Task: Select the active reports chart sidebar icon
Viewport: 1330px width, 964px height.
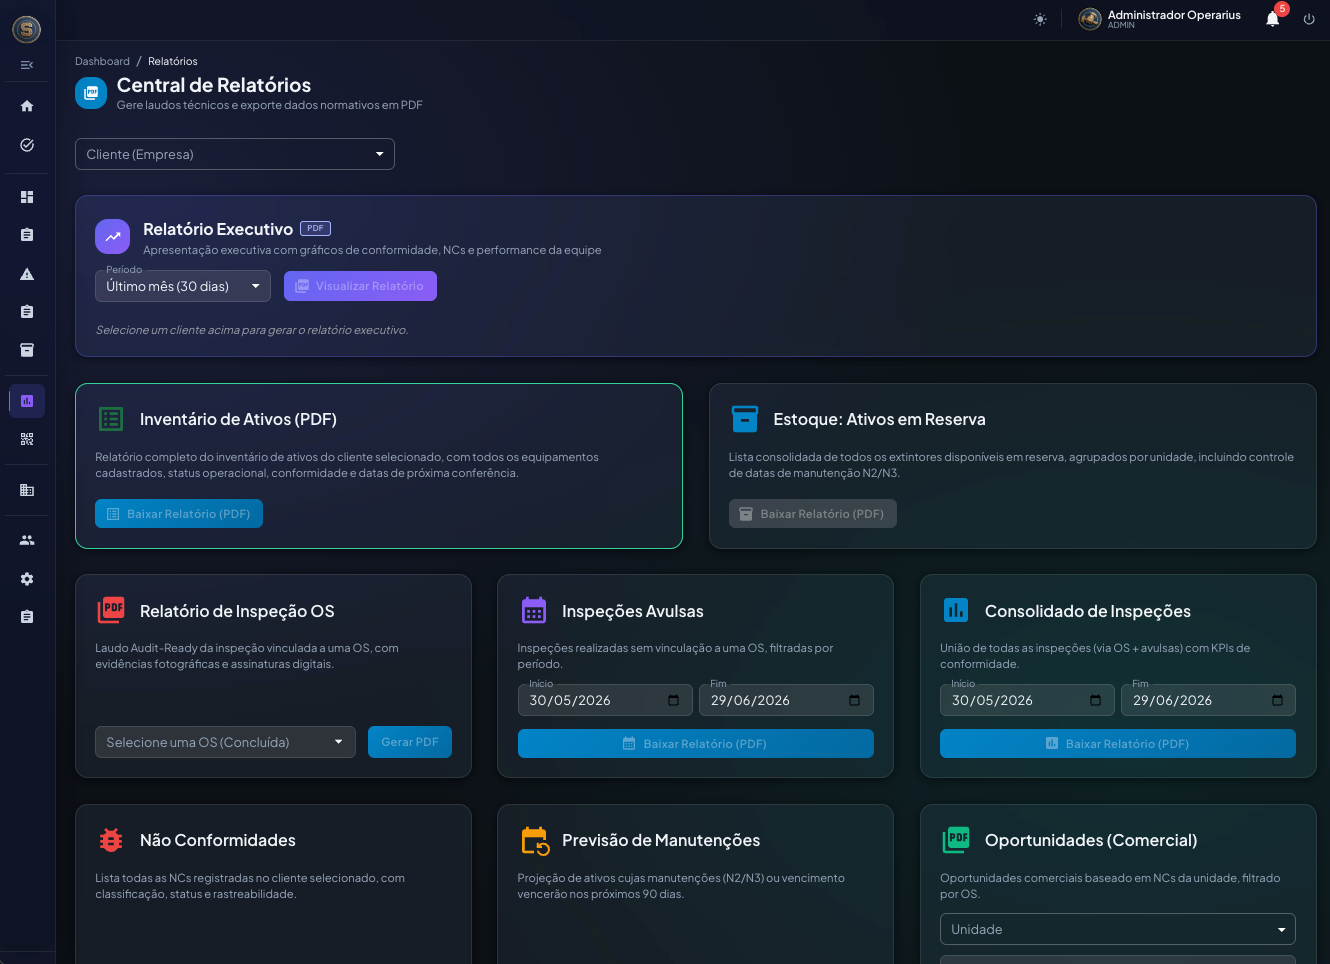Action: point(27,401)
